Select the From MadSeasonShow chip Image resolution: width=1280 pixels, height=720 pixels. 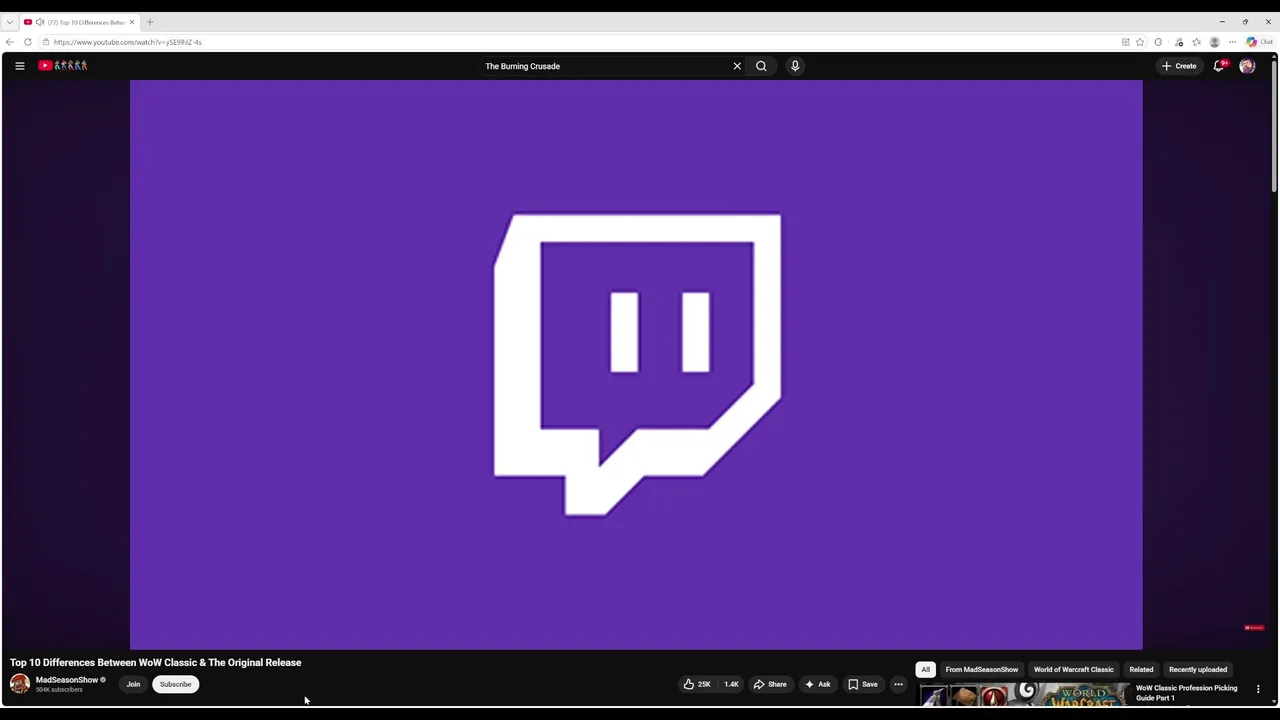pyautogui.click(x=982, y=669)
